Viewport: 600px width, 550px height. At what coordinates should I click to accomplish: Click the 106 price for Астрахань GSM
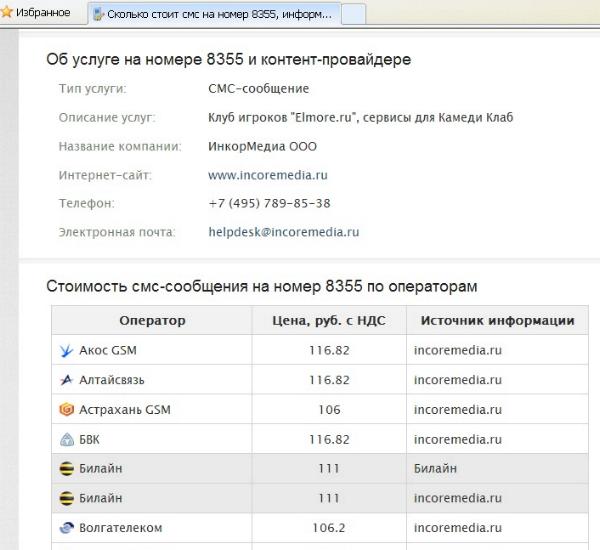pos(329,410)
